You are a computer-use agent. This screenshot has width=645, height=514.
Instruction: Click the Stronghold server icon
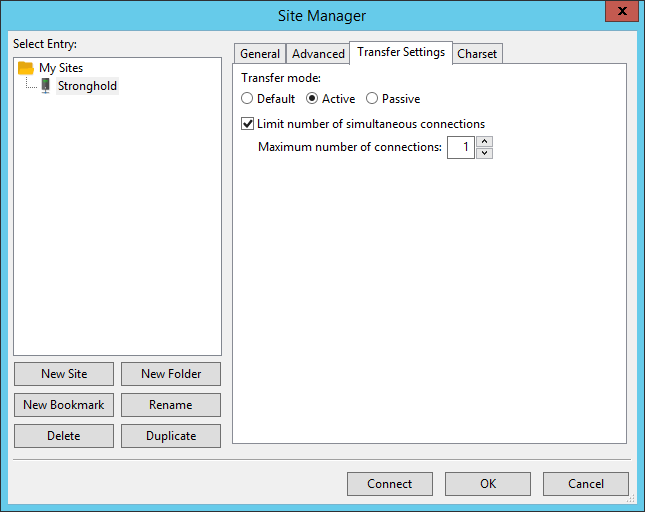click(x=45, y=86)
